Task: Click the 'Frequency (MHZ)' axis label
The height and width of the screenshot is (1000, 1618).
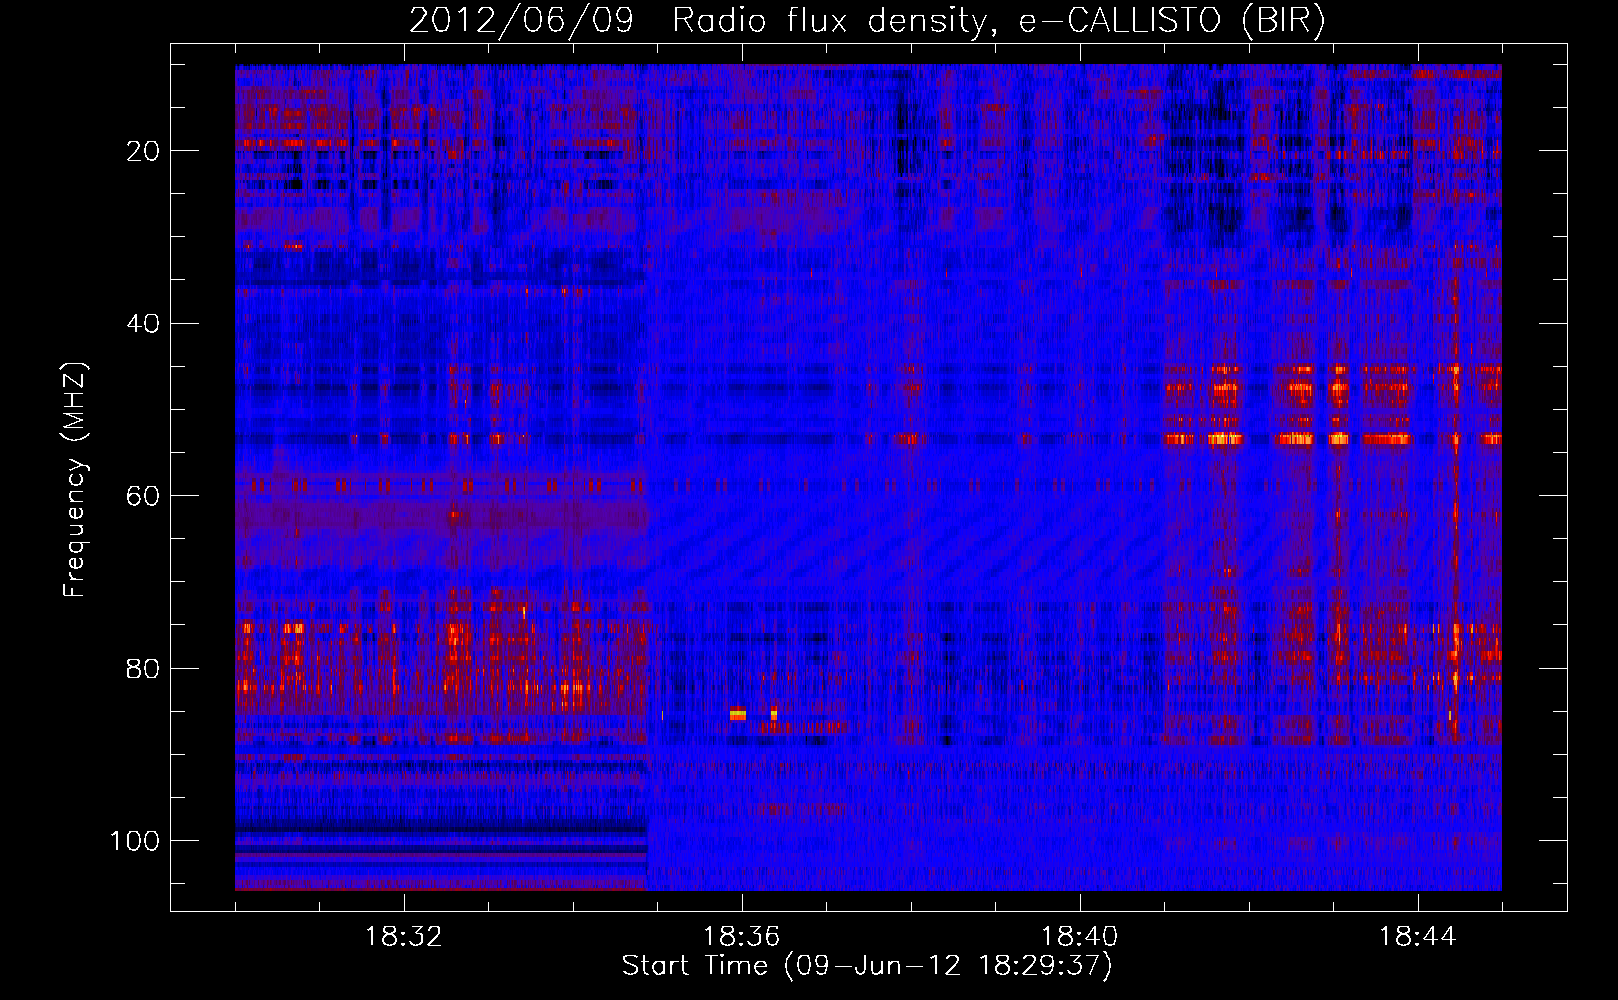Action: pyautogui.click(x=75, y=480)
